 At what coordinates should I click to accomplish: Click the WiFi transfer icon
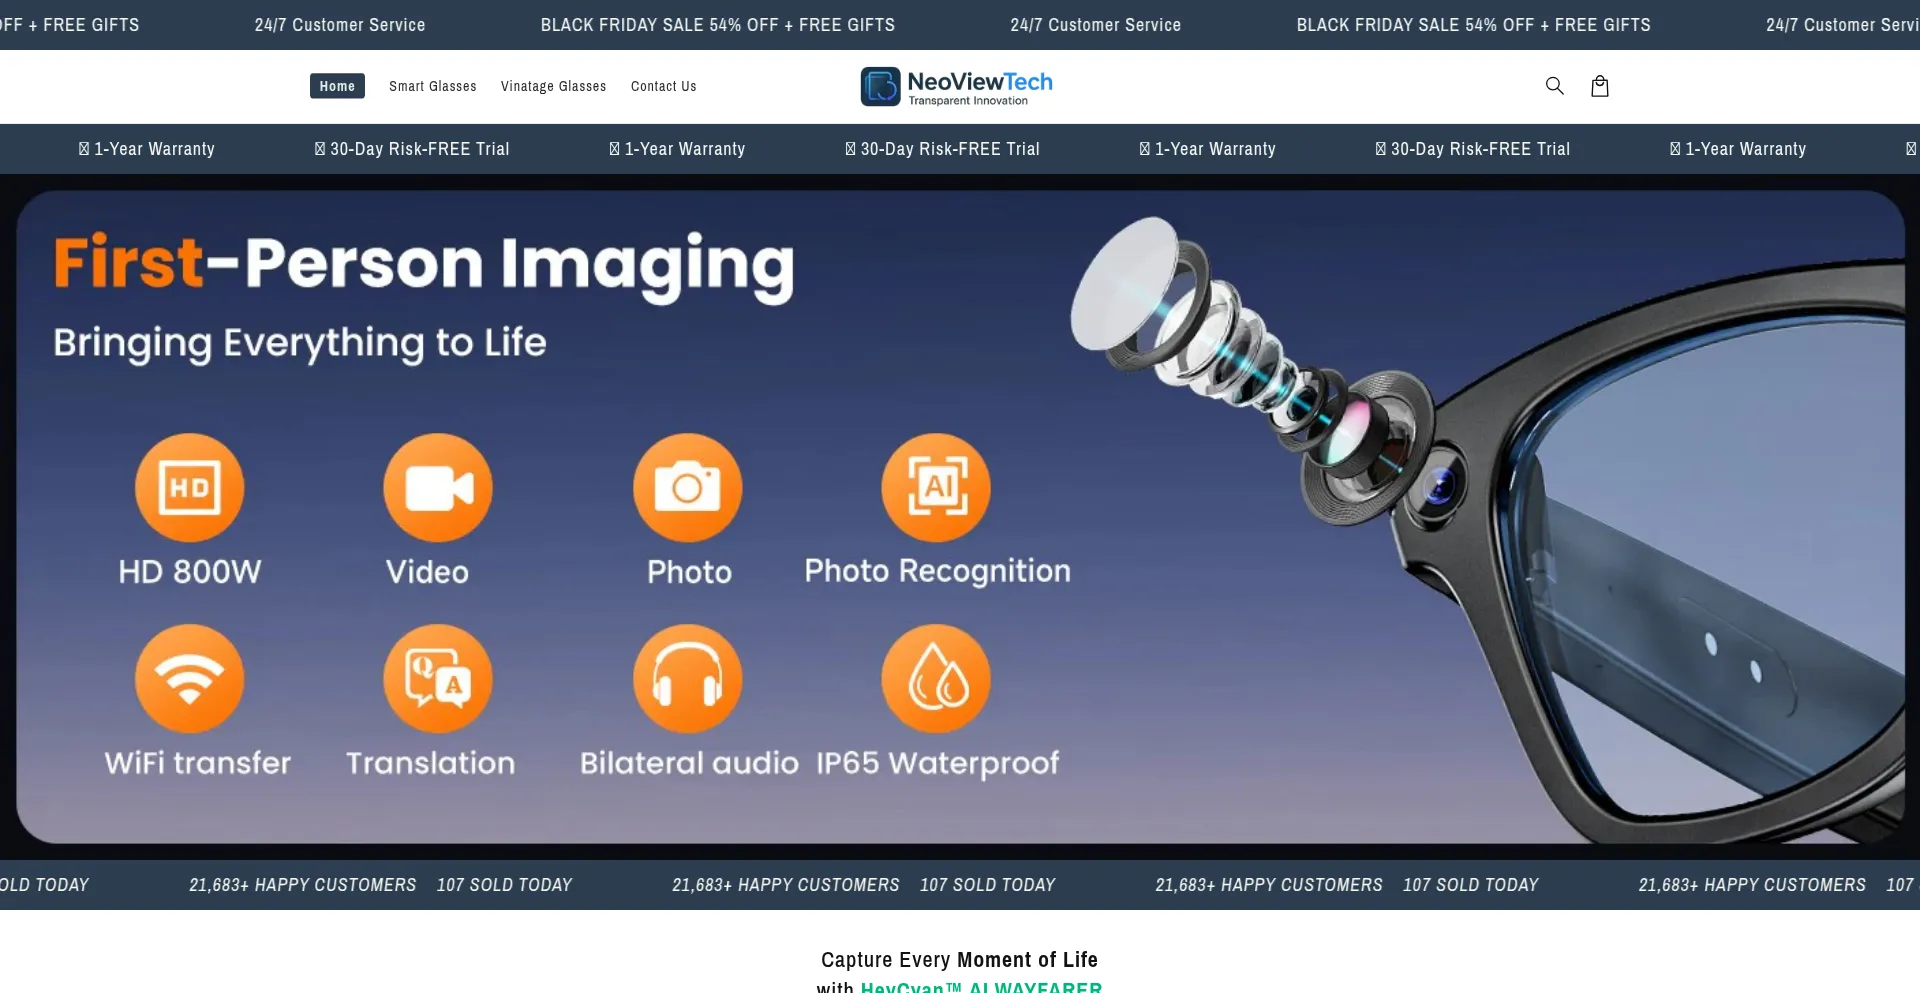pyautogui.click(x=189, y=679)
